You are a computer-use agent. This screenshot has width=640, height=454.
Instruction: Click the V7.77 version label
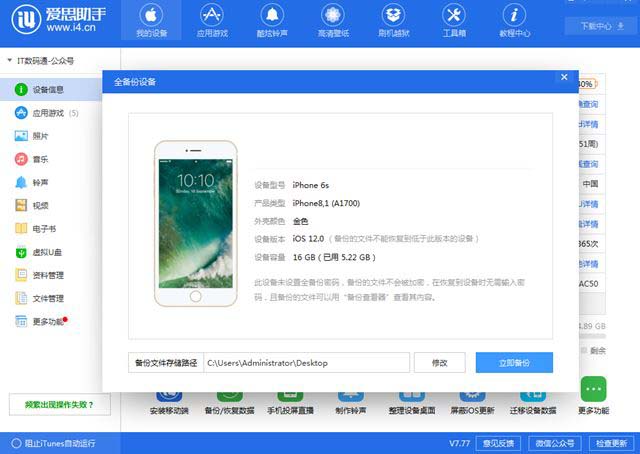coord(459,443)
